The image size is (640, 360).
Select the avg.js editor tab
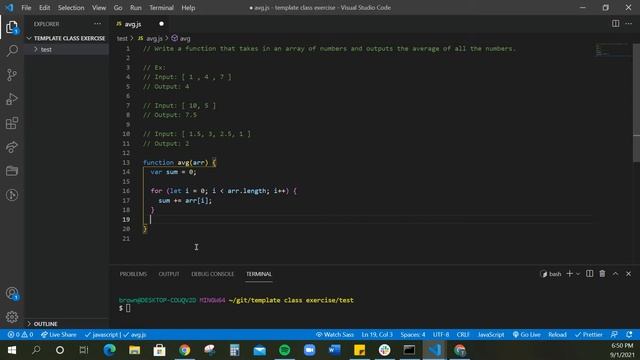[140, 24]
